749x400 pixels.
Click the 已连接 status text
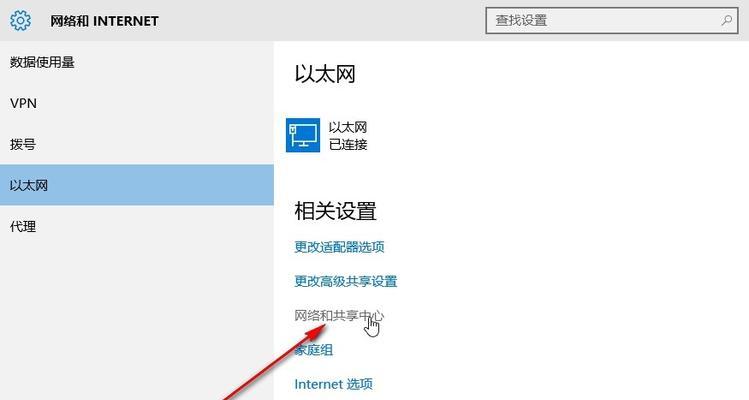[x=348, y=144]
